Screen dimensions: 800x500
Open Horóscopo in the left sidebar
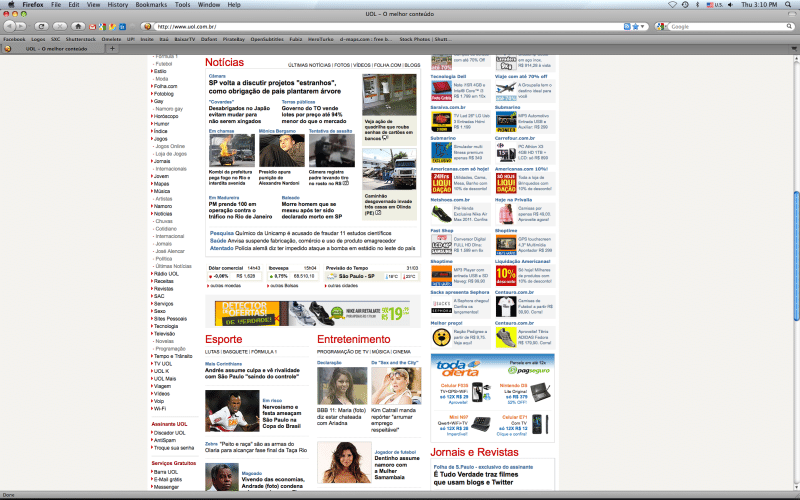pyautogui.click(x=166, y=116)
